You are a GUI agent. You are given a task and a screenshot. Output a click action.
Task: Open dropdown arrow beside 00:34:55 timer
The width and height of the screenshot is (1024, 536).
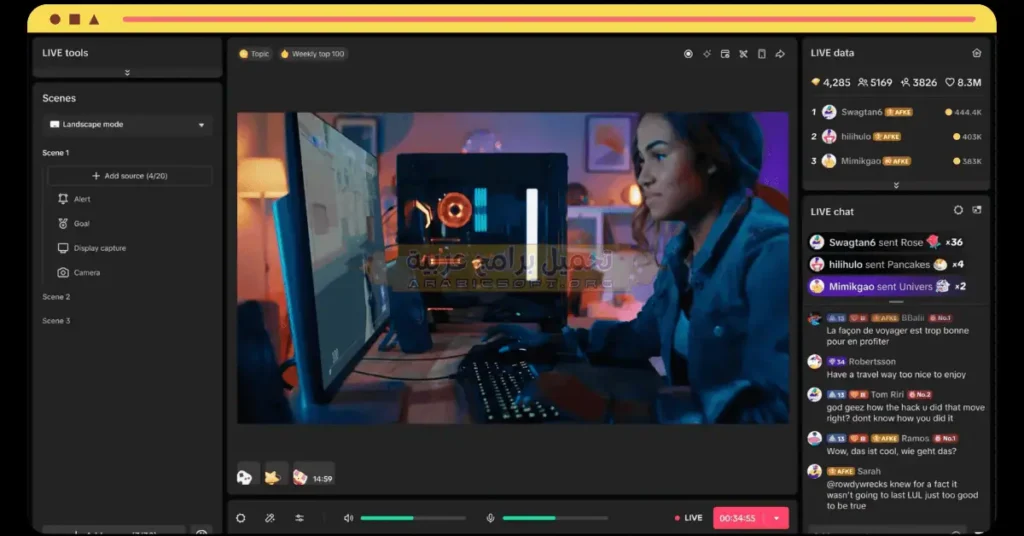[x=776, y=518]
